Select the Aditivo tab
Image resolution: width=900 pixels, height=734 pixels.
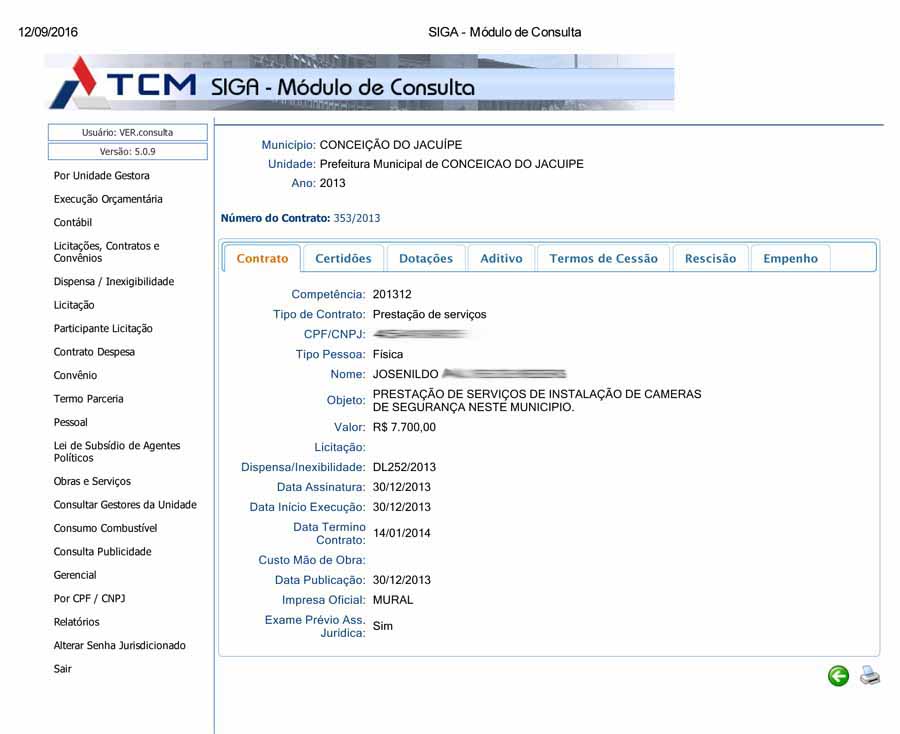click(x=501, y=258)
